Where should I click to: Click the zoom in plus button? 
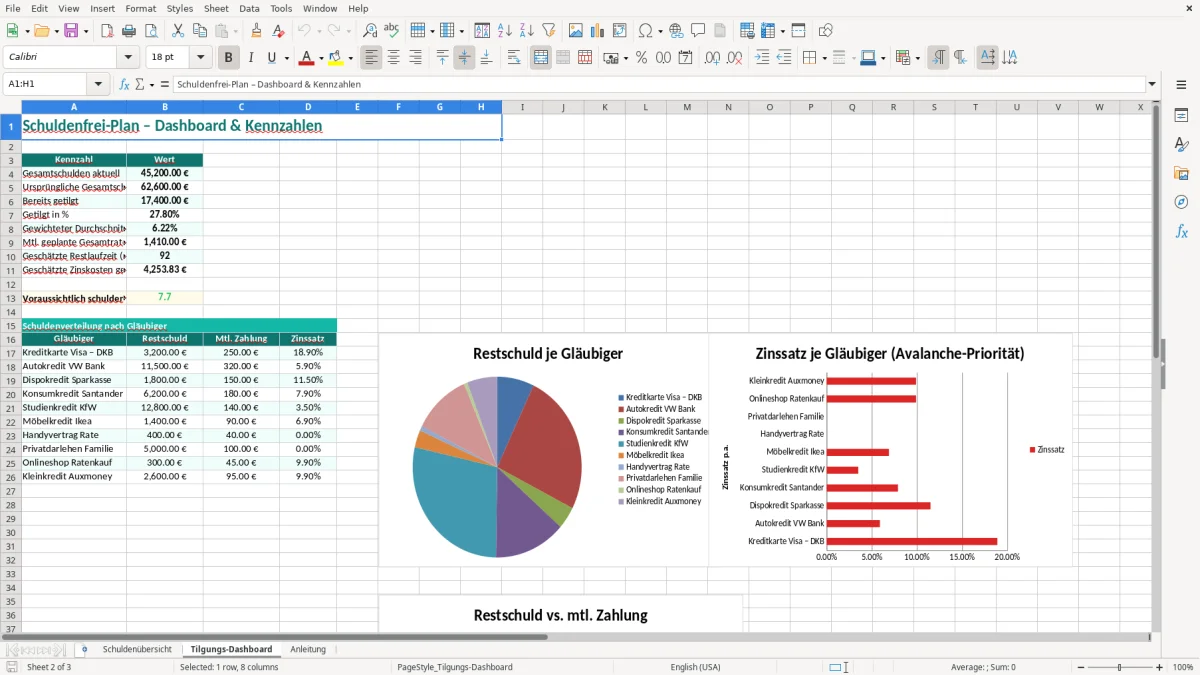[1160, 667]
